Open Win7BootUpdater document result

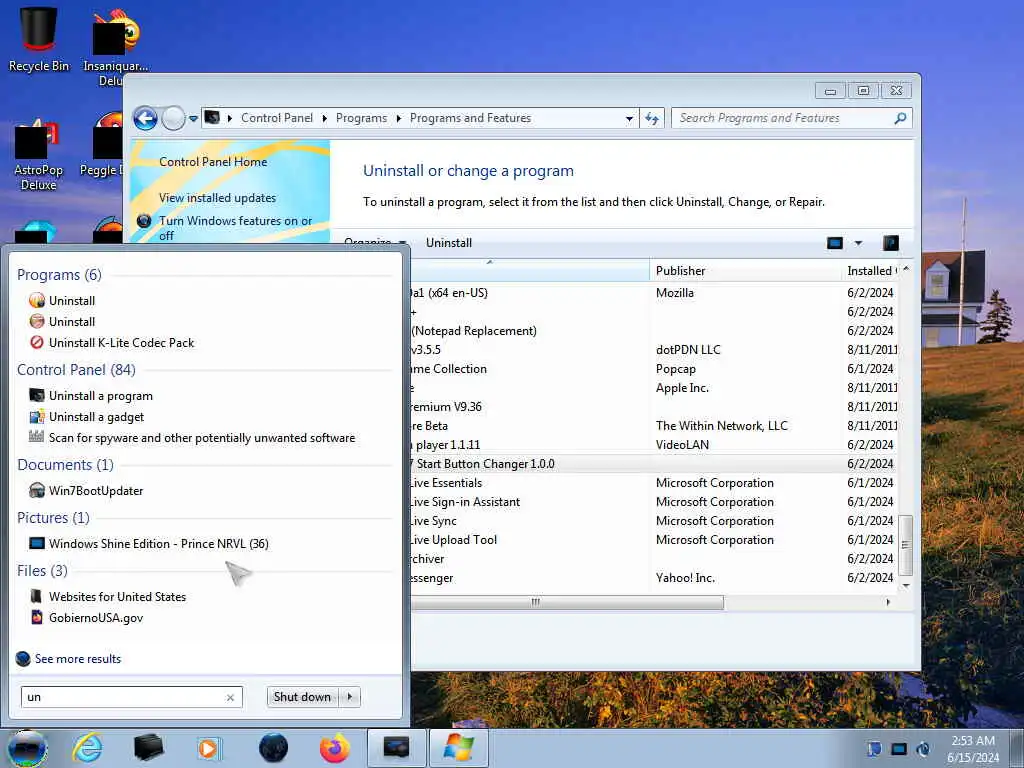pos(86,490)
